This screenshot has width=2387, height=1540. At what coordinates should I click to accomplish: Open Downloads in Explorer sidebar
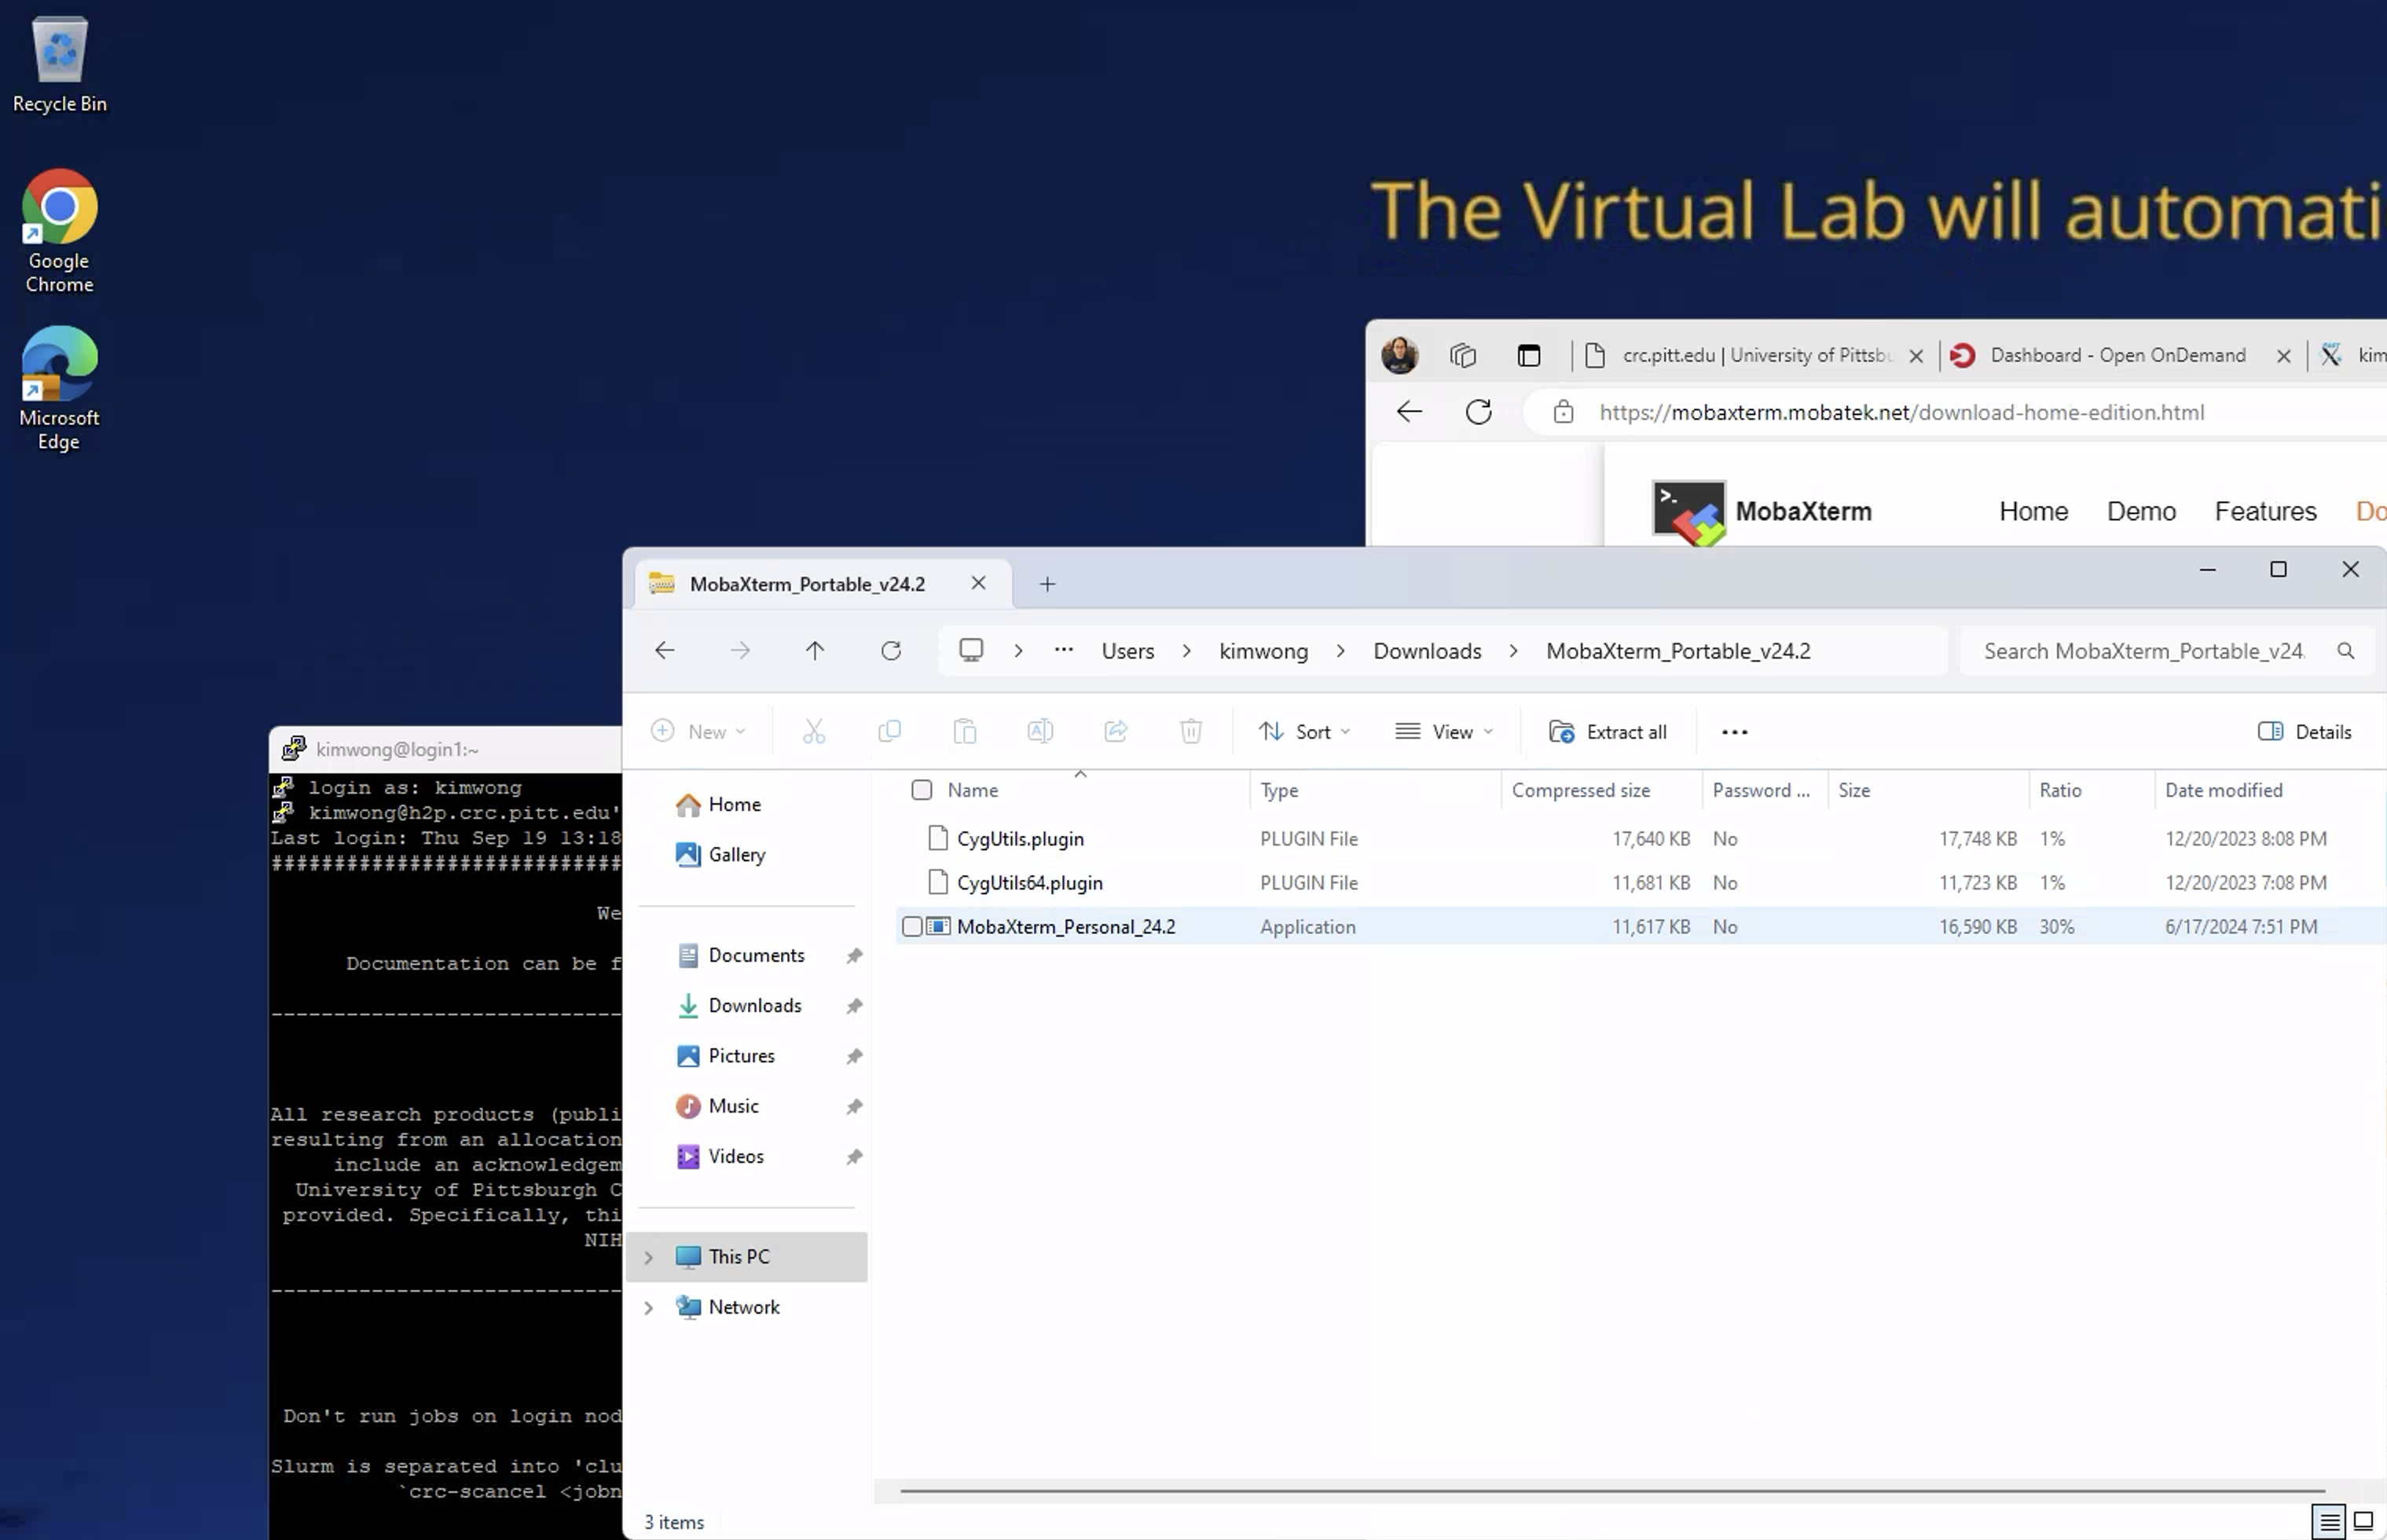click(x=754, y=1006)
